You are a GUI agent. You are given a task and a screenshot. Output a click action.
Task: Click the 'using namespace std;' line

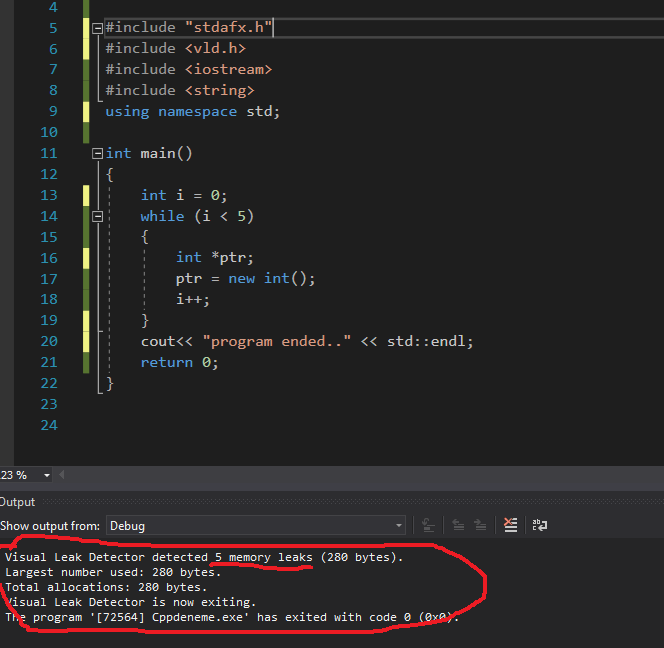192,111
